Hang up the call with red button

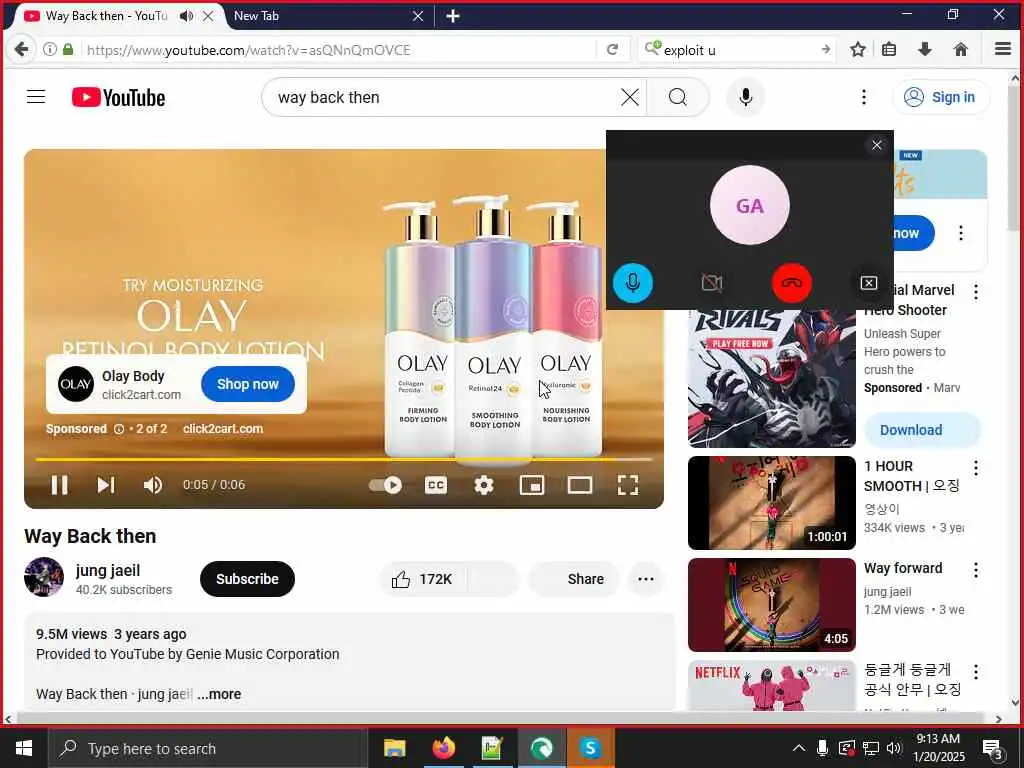click(x=792, y=283)
